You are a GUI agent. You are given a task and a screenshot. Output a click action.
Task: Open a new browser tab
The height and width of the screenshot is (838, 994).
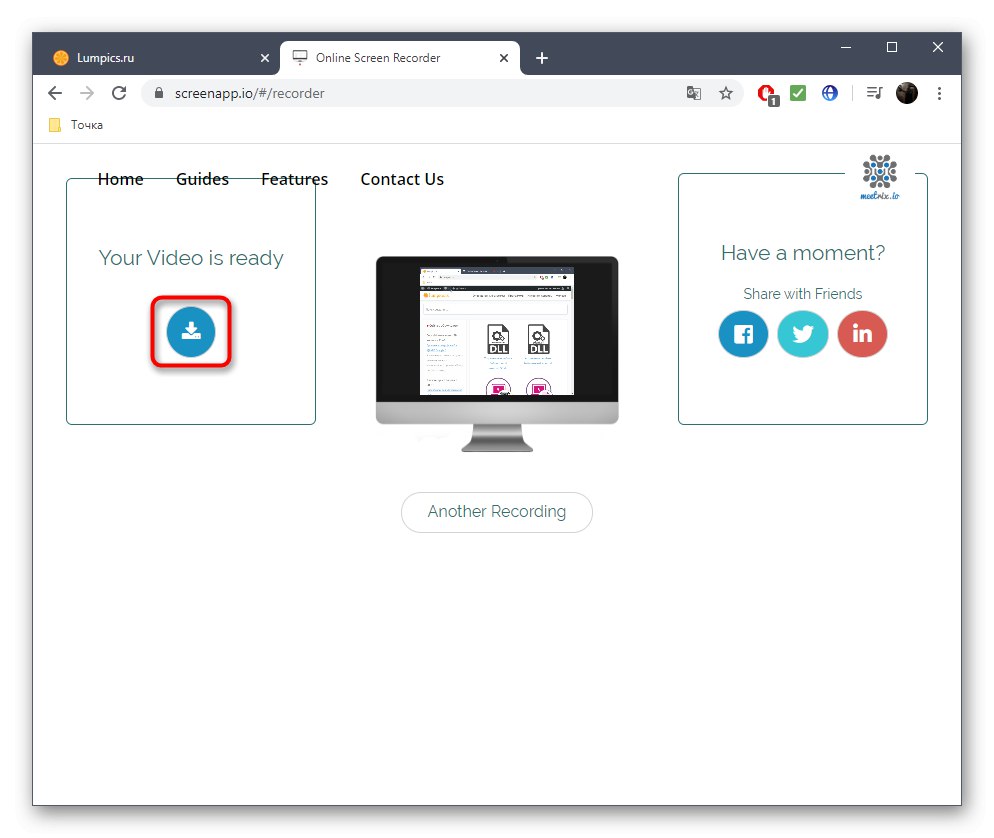tap(542, 57)
